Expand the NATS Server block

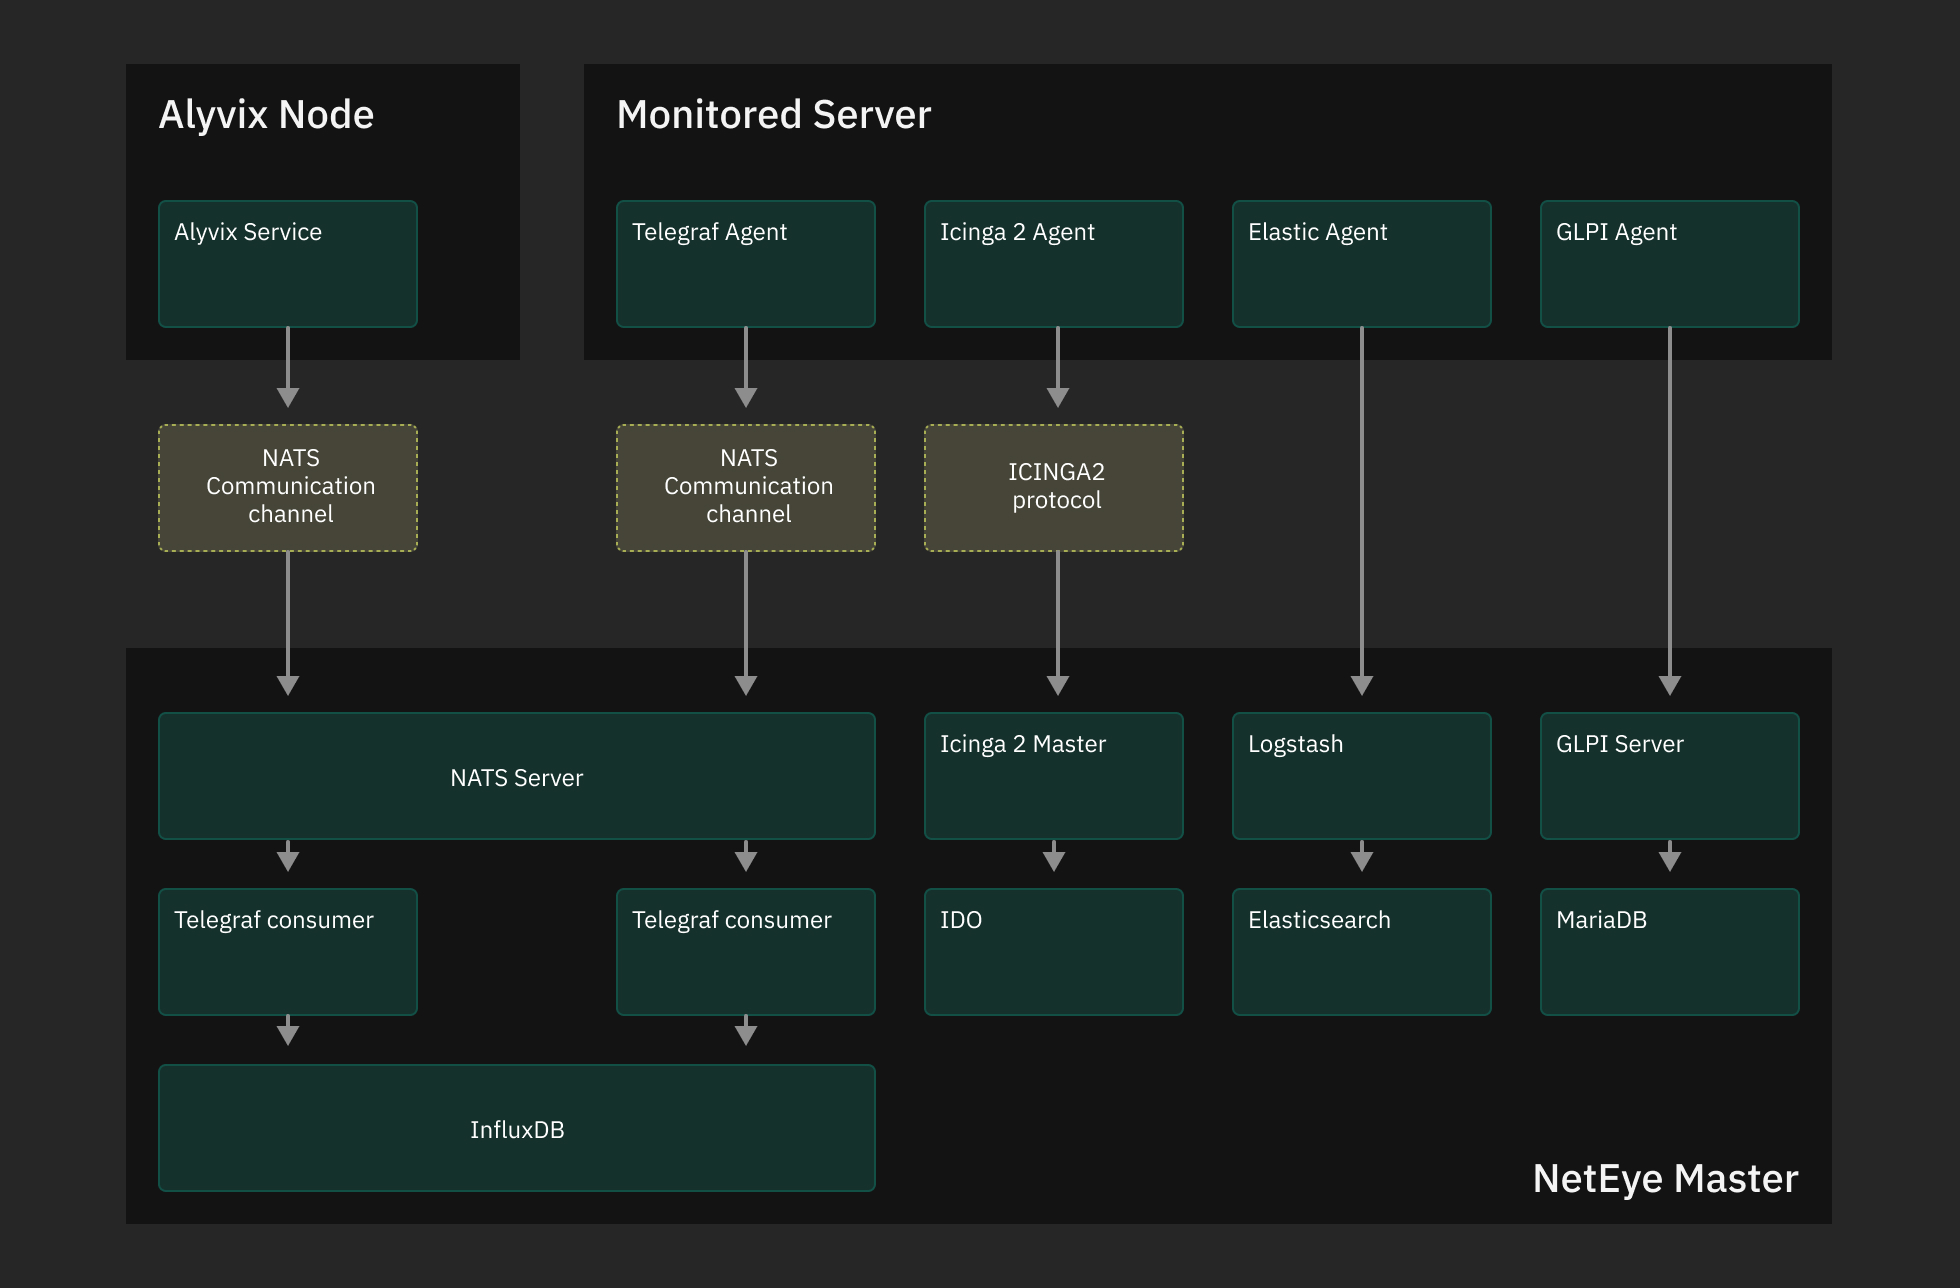[x=516, y=775]
